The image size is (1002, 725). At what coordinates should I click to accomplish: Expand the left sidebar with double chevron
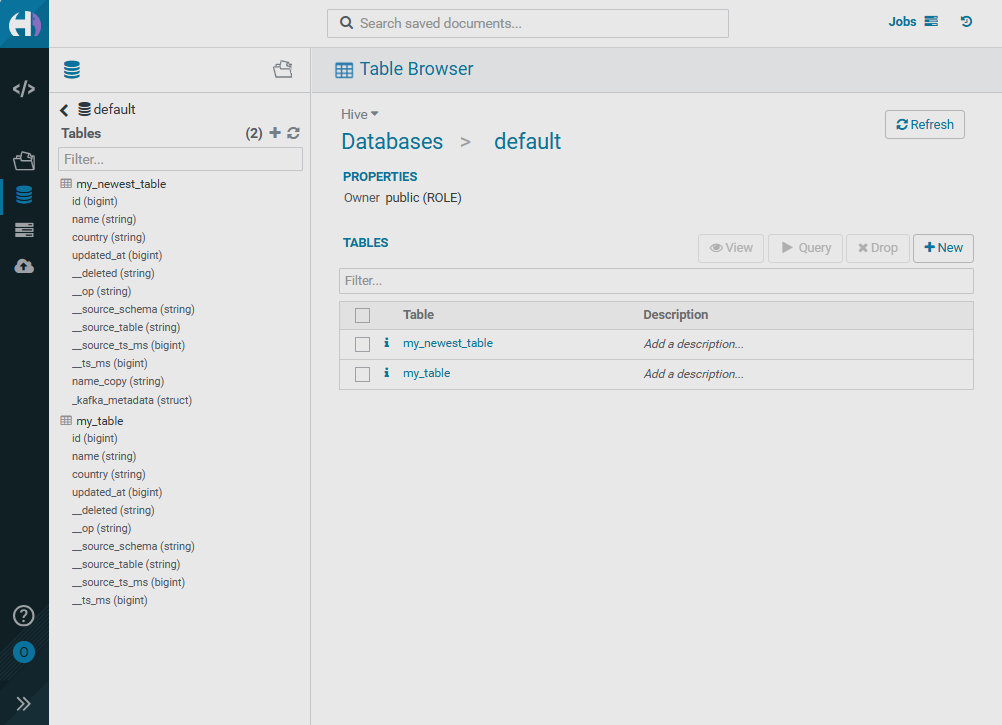(x=24, y=703)
